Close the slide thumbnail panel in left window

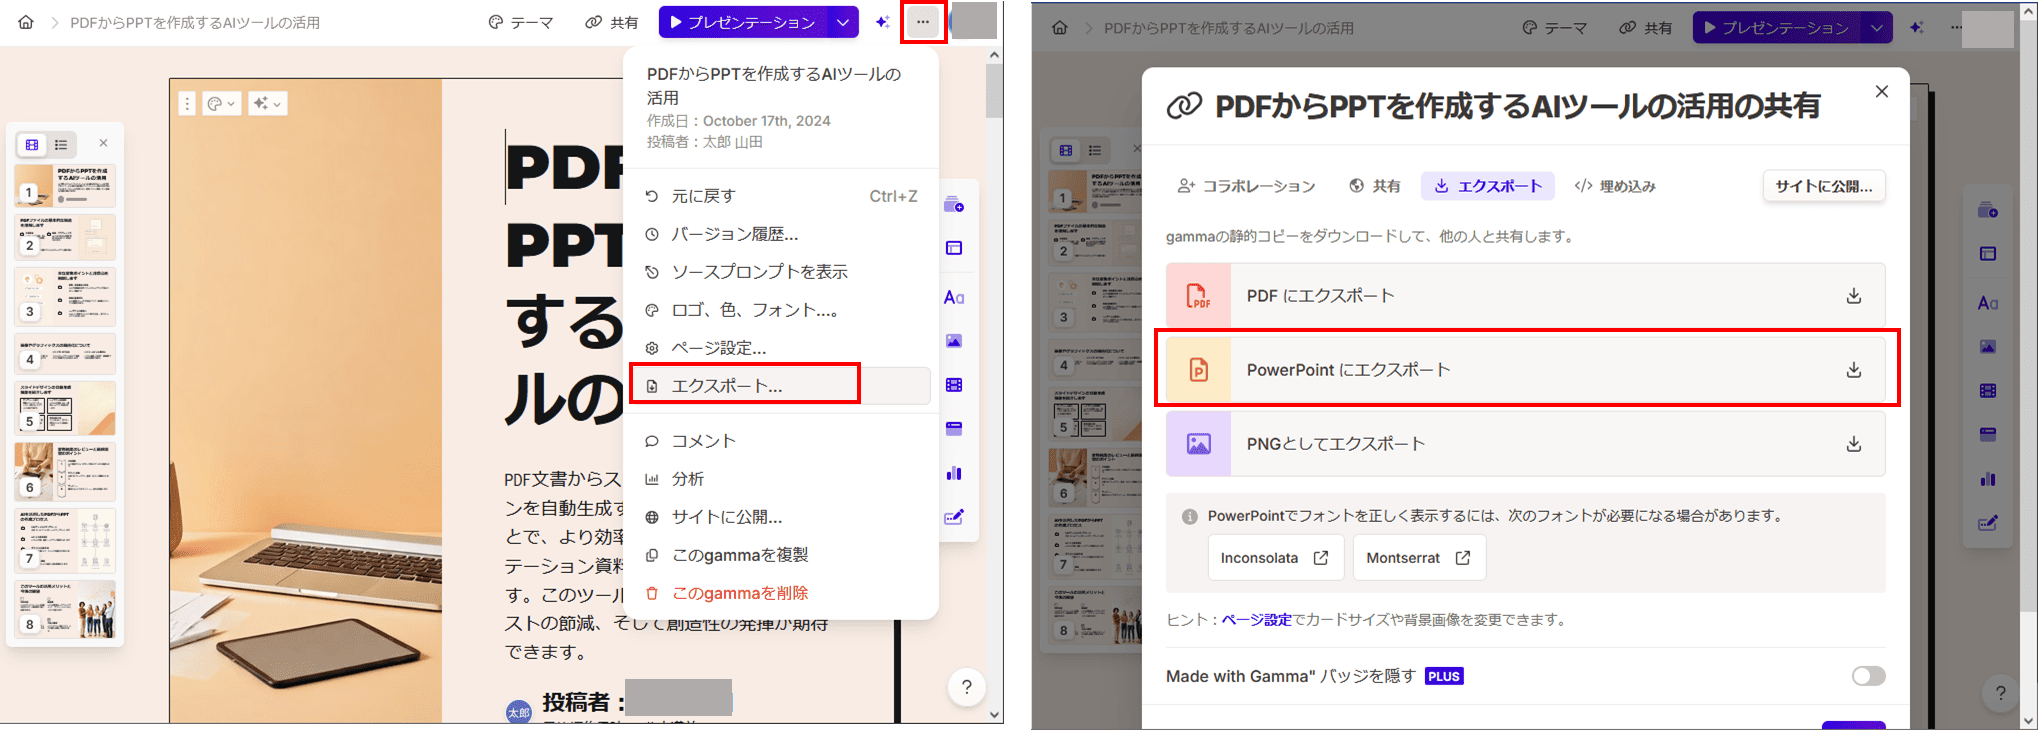point(103,143)
